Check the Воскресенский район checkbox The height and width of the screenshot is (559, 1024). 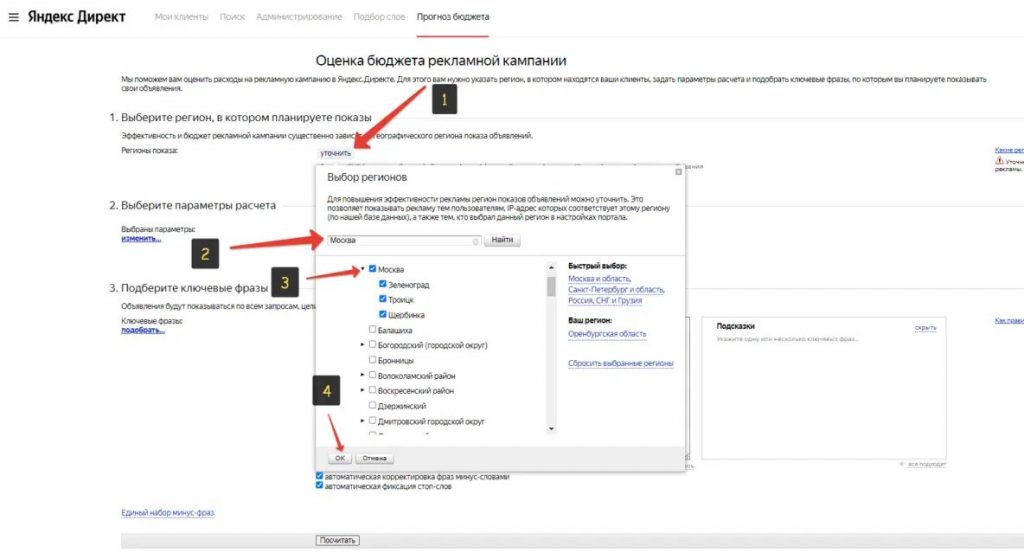pyautogui.click(x=372, y=390)
